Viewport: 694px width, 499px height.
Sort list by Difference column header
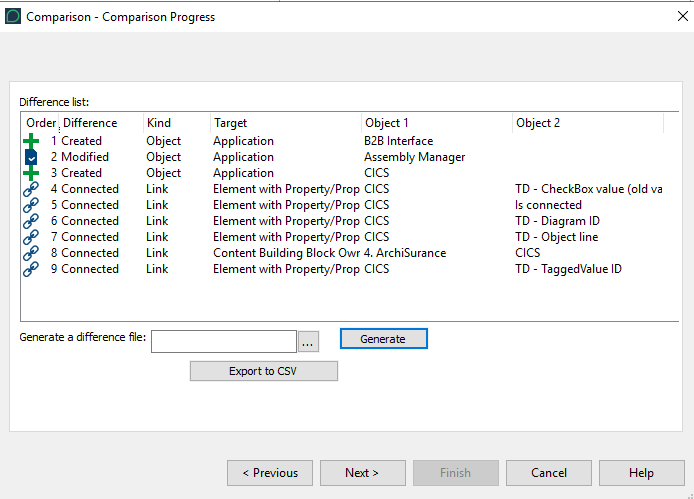click(x=90, y=123)
